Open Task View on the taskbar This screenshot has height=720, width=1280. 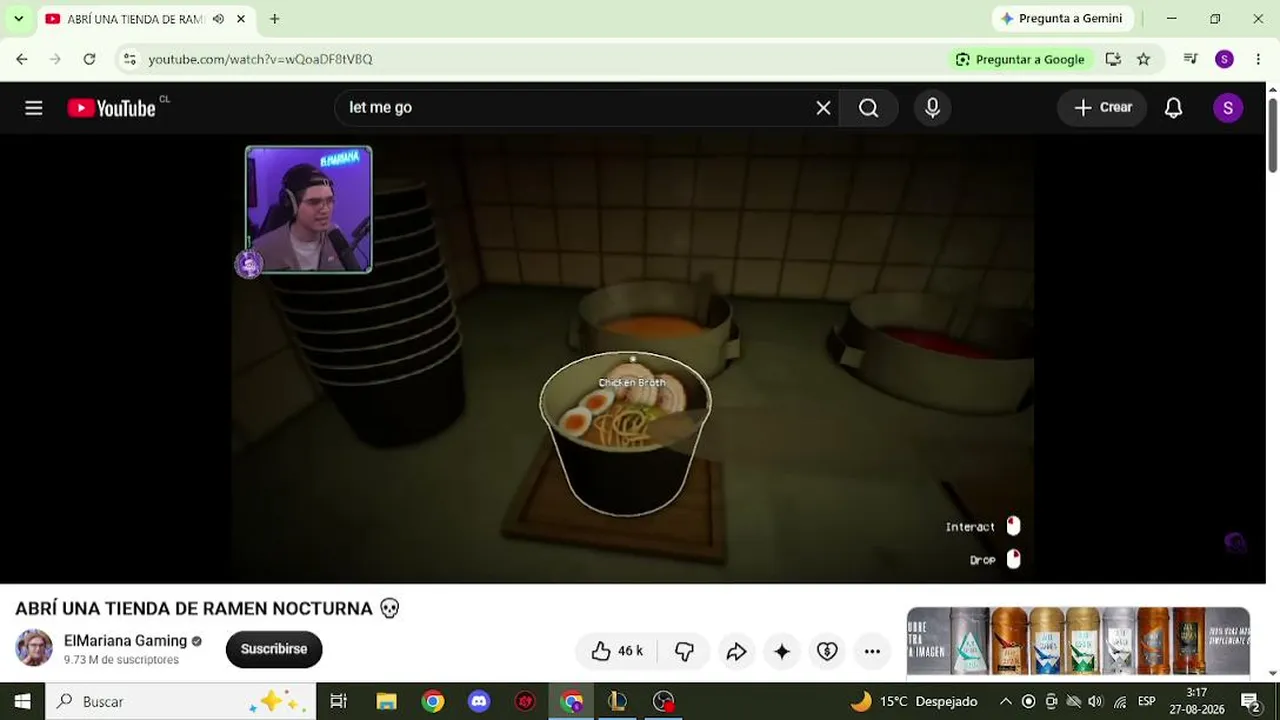pos(338,701)
